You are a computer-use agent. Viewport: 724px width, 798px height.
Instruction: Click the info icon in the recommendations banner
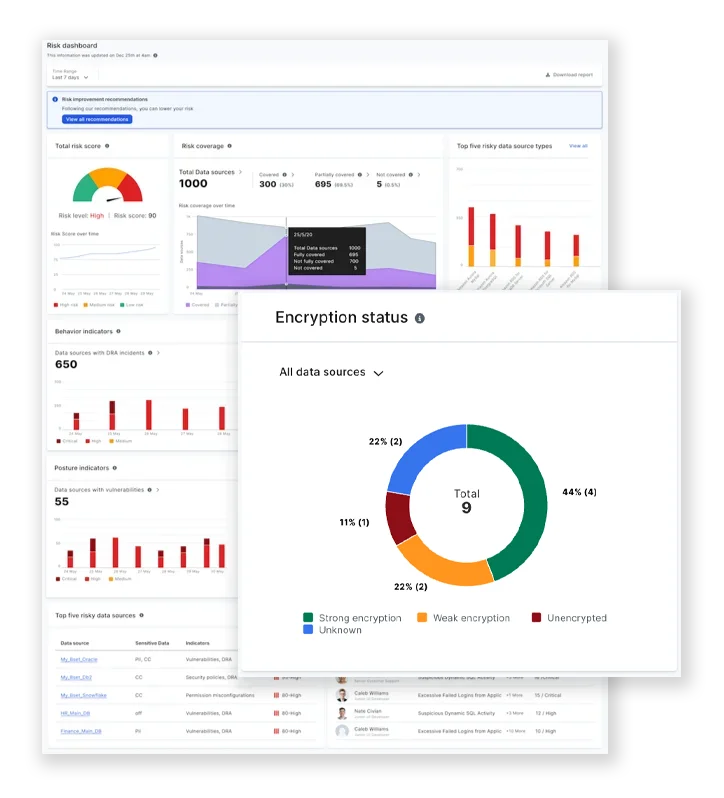(x=55, y=100)
